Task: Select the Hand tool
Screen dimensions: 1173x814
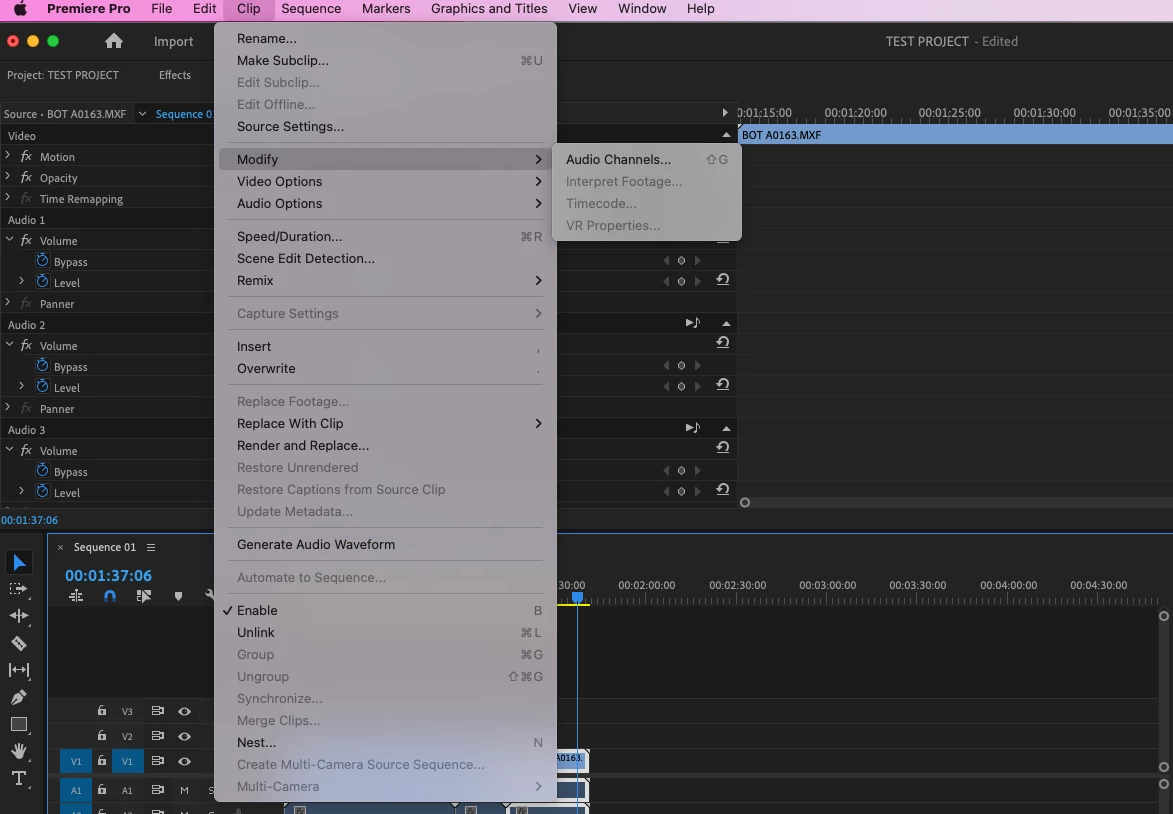Action: click(x=19, y=751)
